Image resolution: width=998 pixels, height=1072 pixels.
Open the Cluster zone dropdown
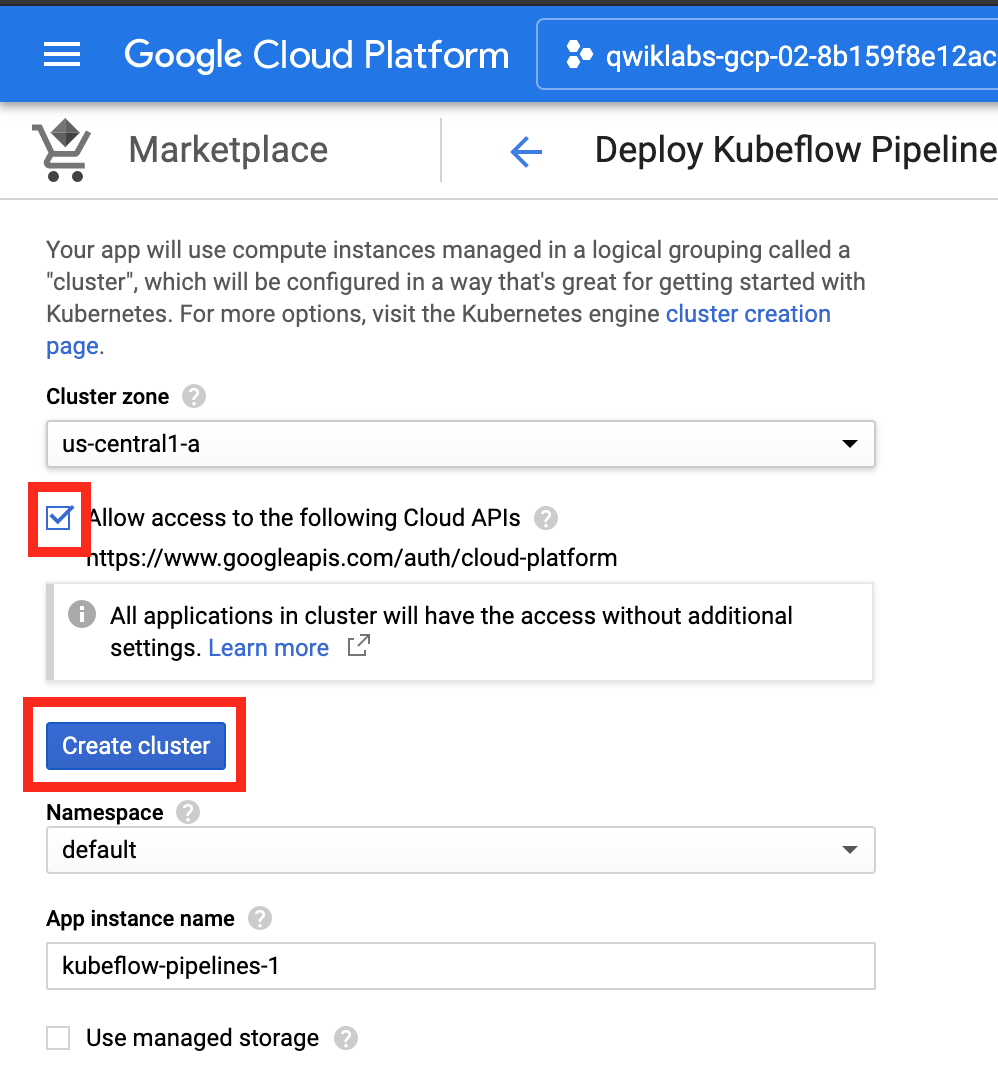(461, 444)
